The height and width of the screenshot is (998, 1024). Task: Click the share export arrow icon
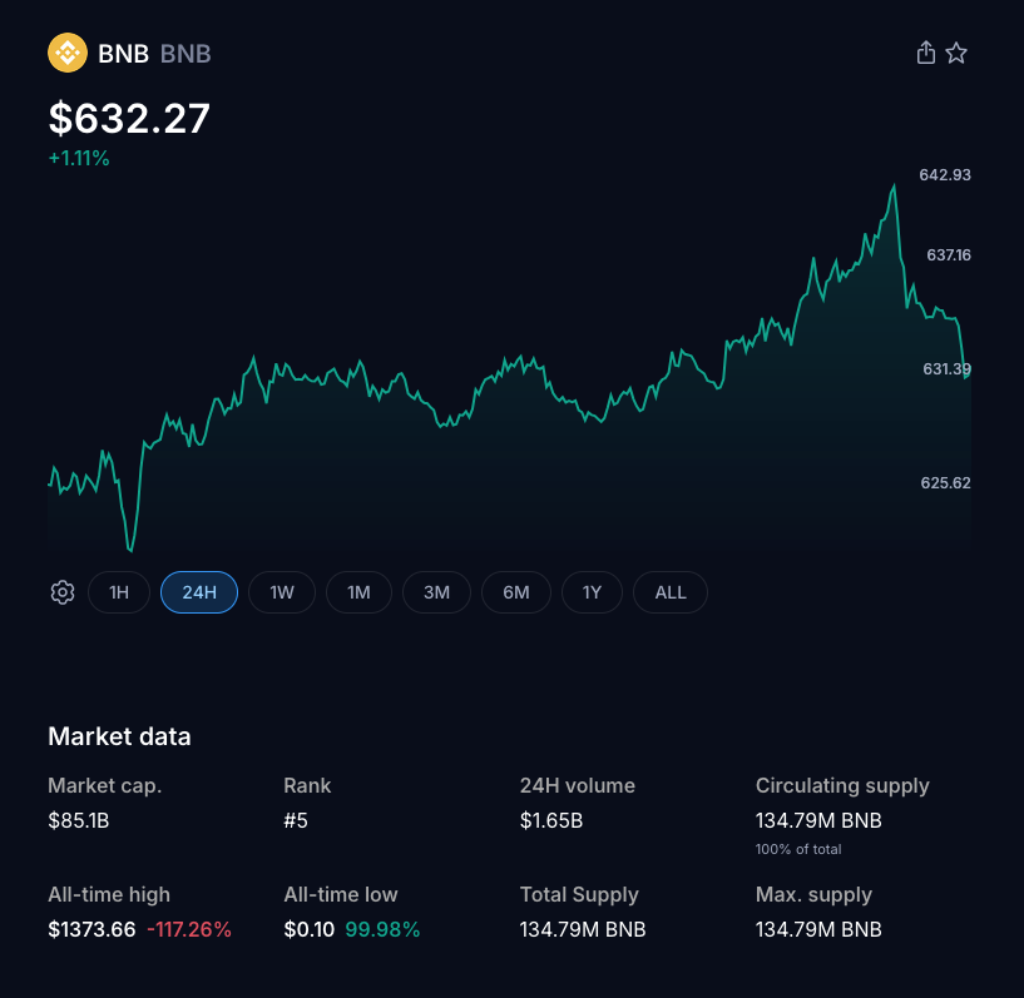pos(925,52)
